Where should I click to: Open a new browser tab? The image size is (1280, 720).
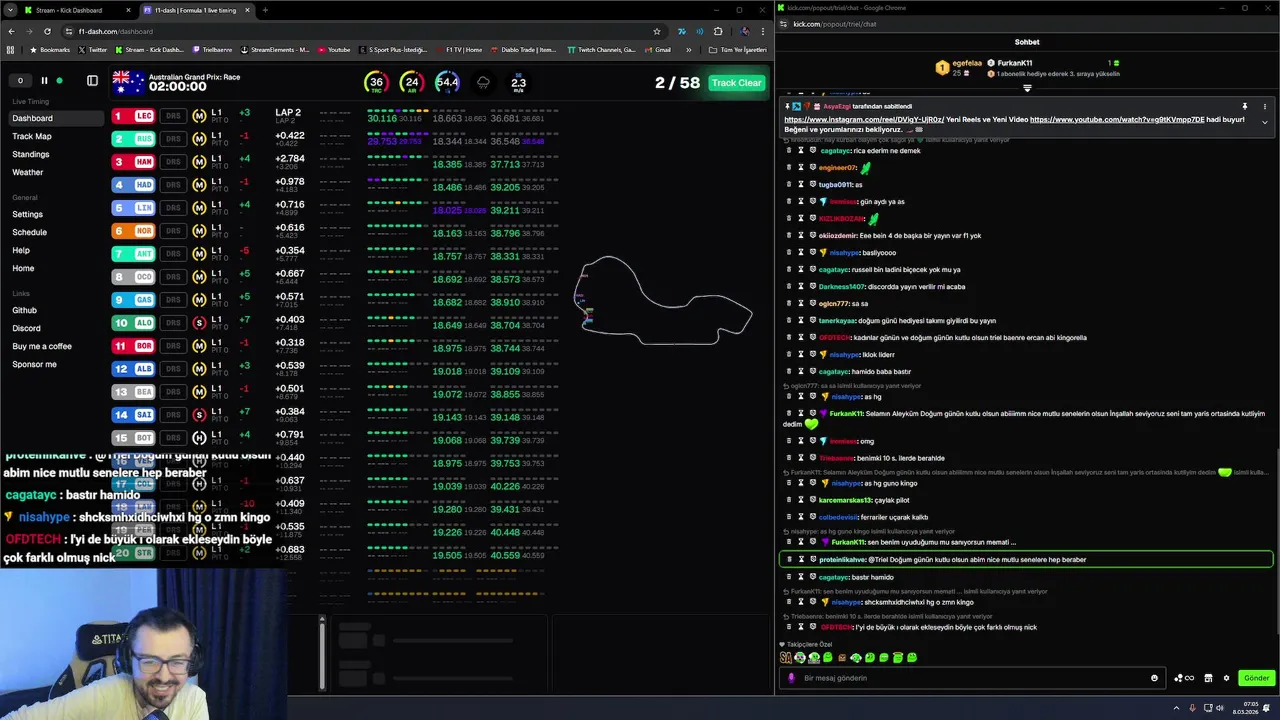(265, 10)
